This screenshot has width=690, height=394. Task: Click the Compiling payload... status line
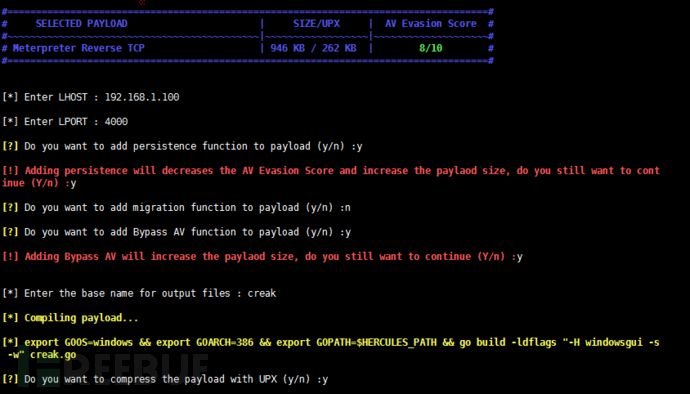coord(70,318)
